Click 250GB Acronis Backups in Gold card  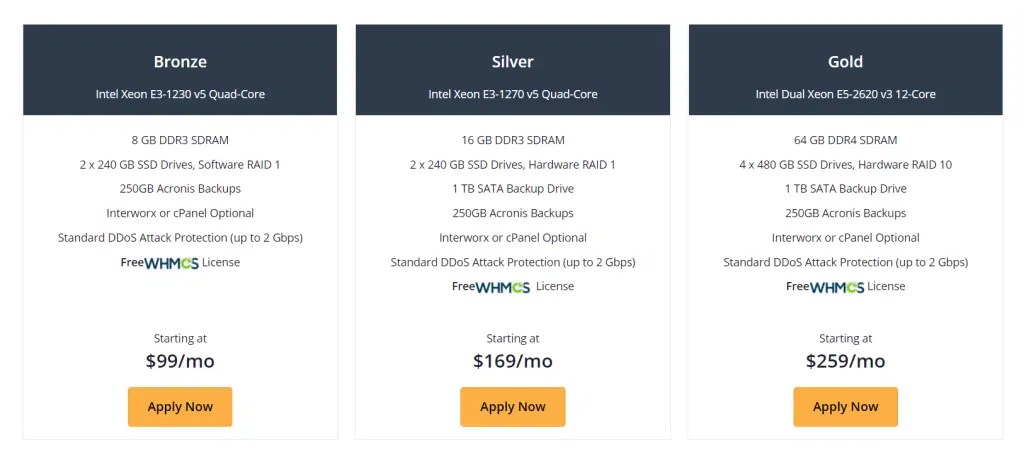(845, 213)
